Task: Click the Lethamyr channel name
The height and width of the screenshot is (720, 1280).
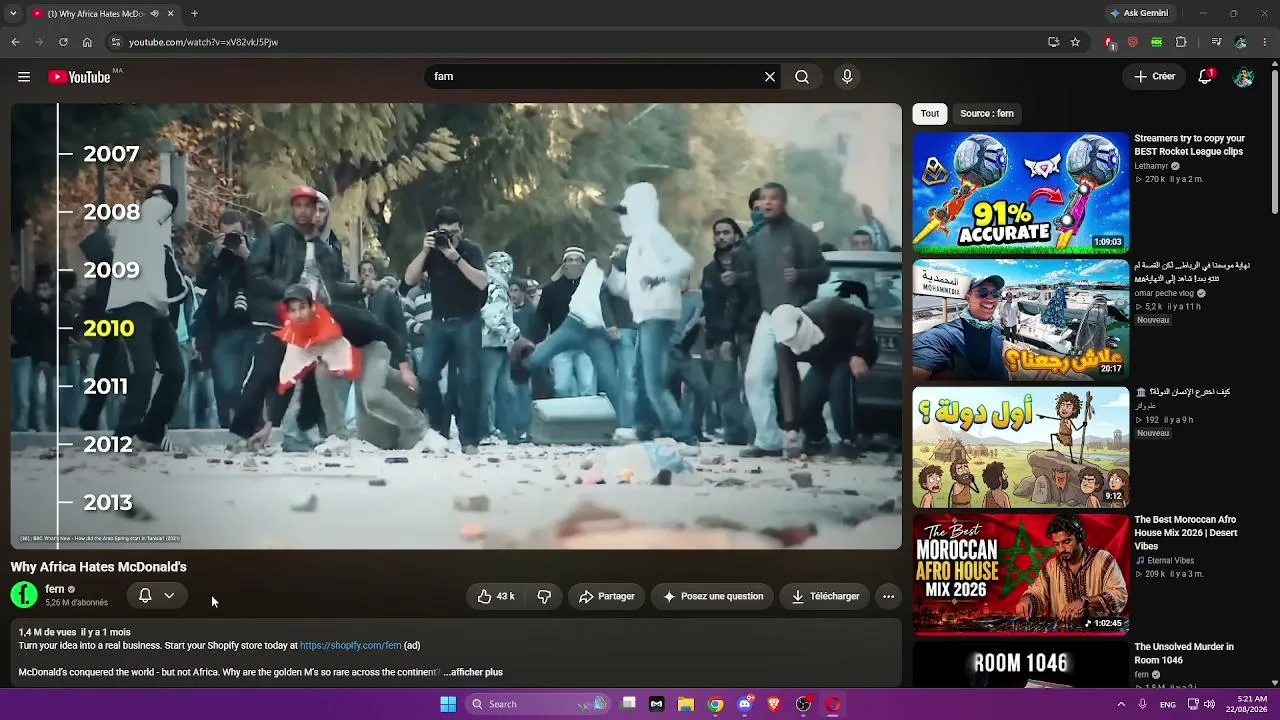Action: click(x=1151, y=166)
